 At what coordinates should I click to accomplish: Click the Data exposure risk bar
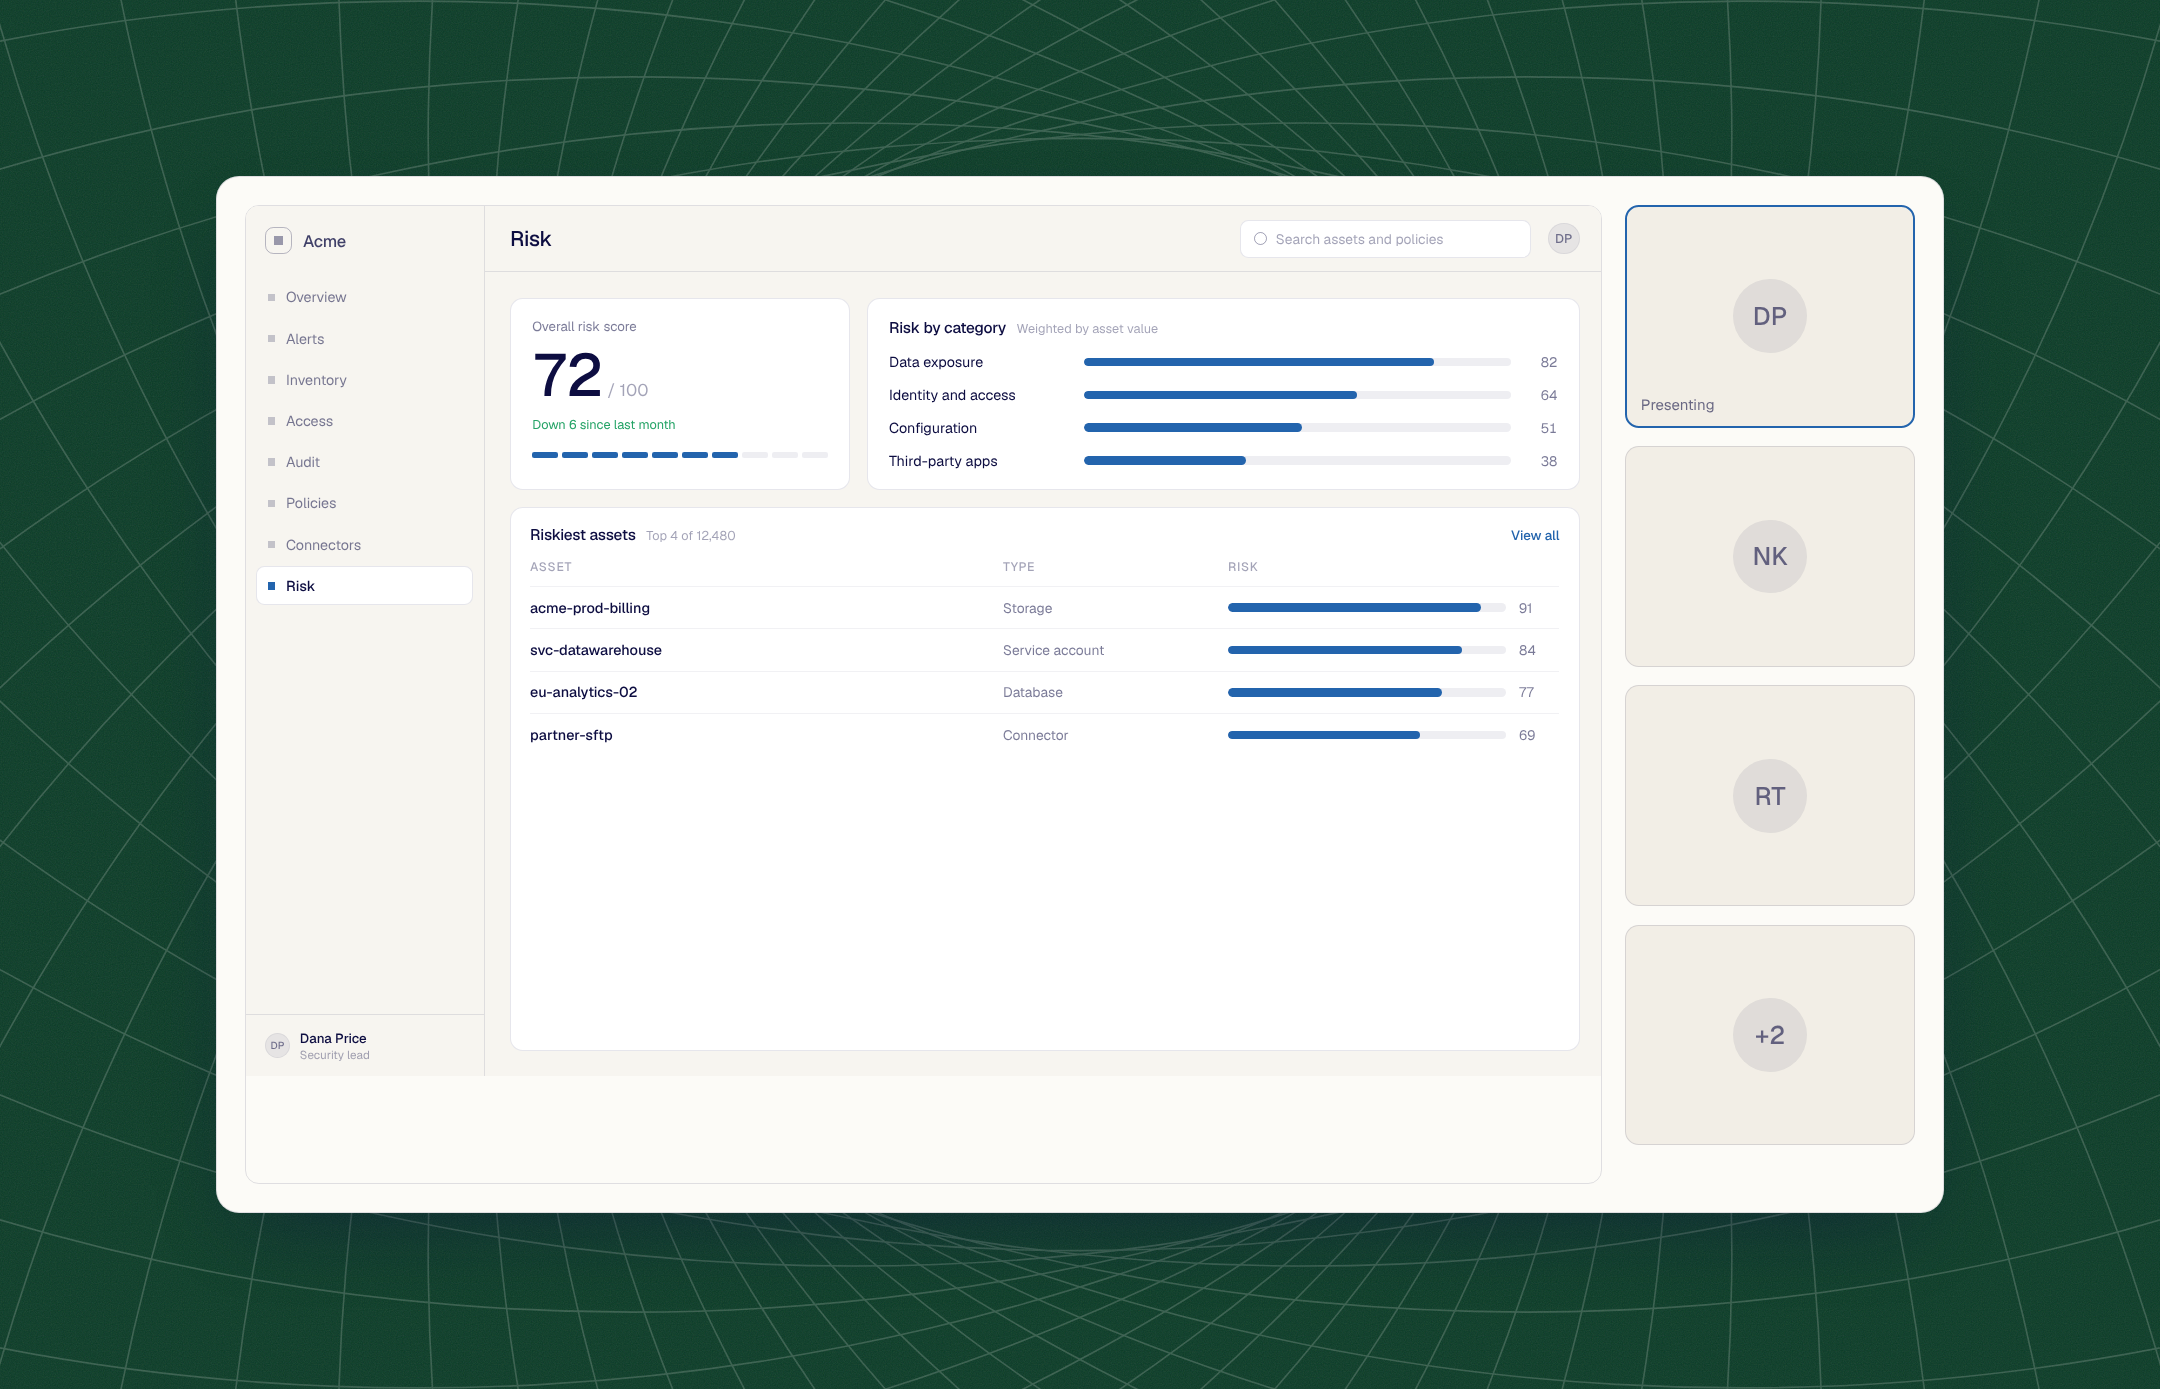(x=1297, y=362)
